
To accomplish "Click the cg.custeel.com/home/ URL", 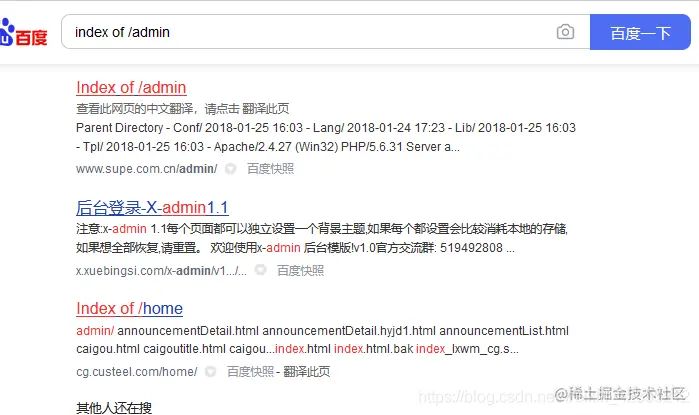I will pyautogui.click(x=137, y=371).
